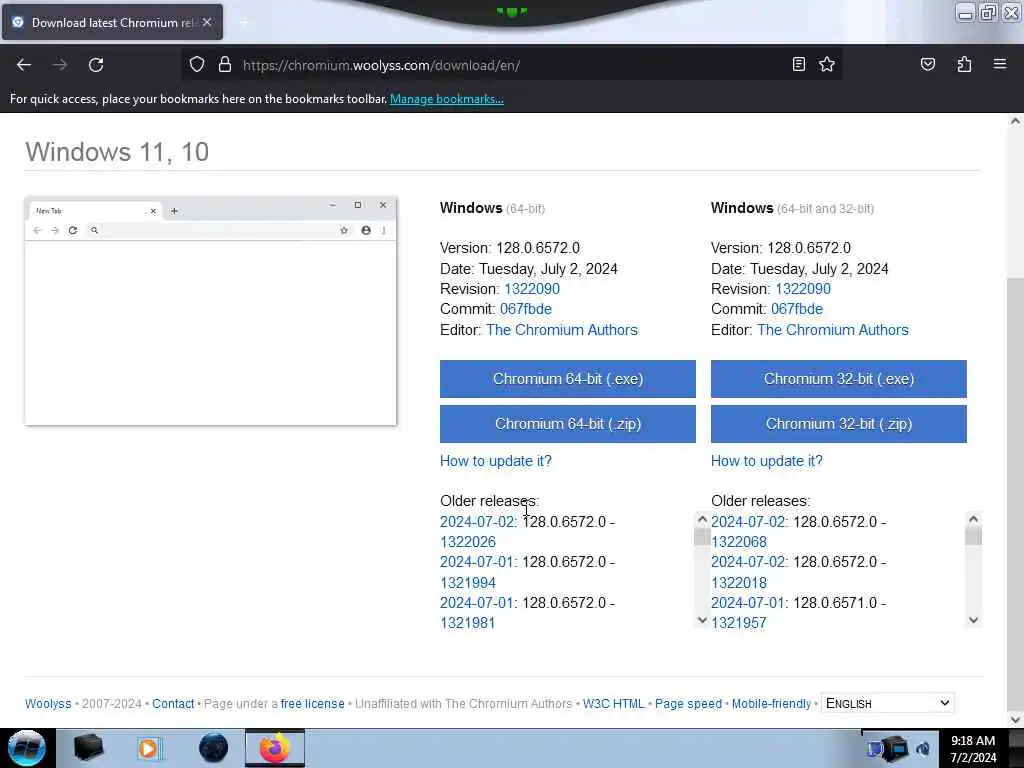Expand the English language dropdown

pos(888,703)
